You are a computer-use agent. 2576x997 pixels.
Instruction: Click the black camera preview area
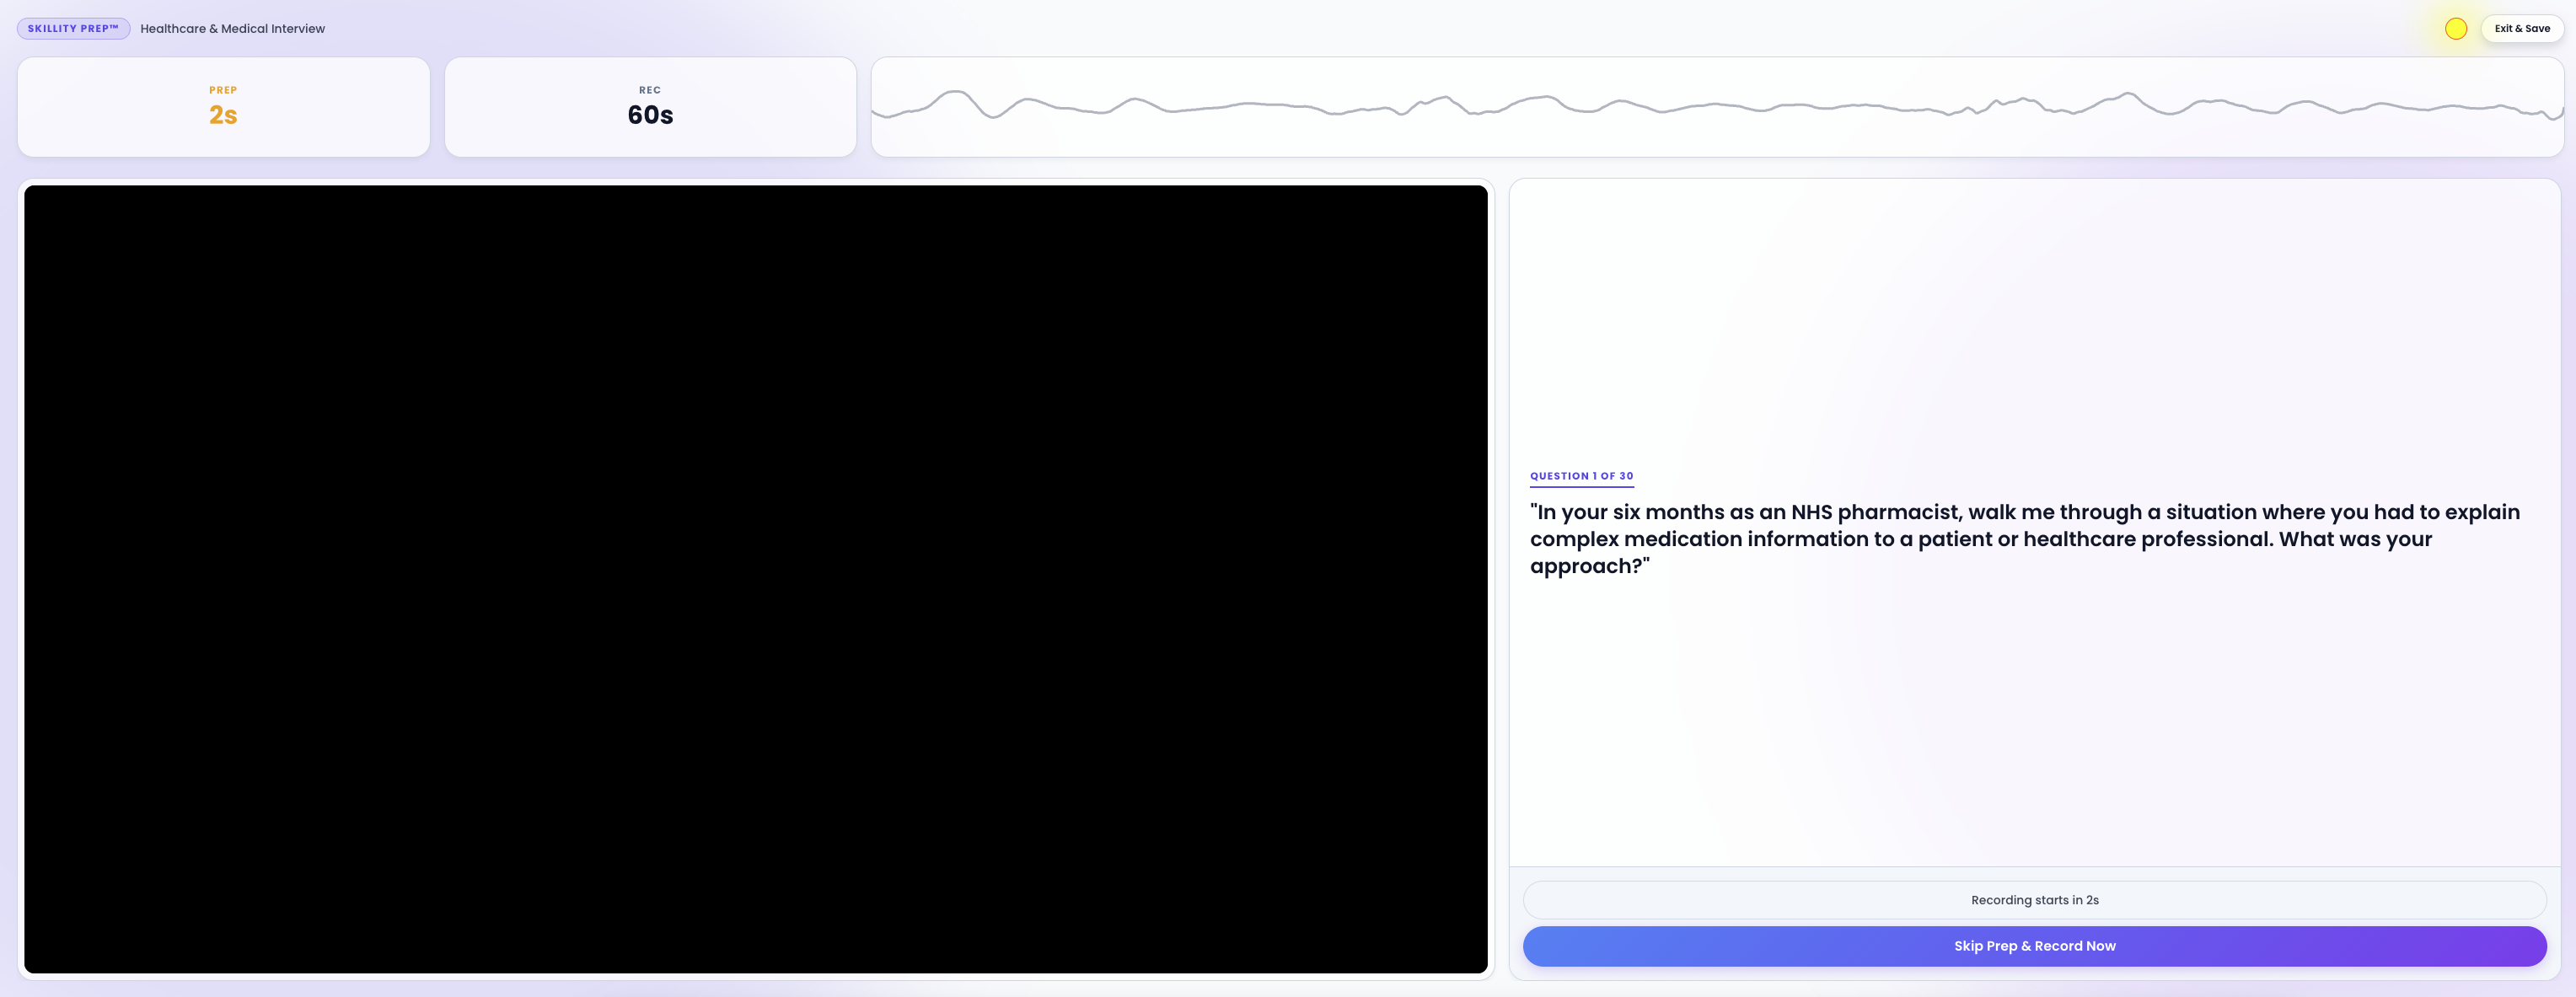(x=755, y=578)
